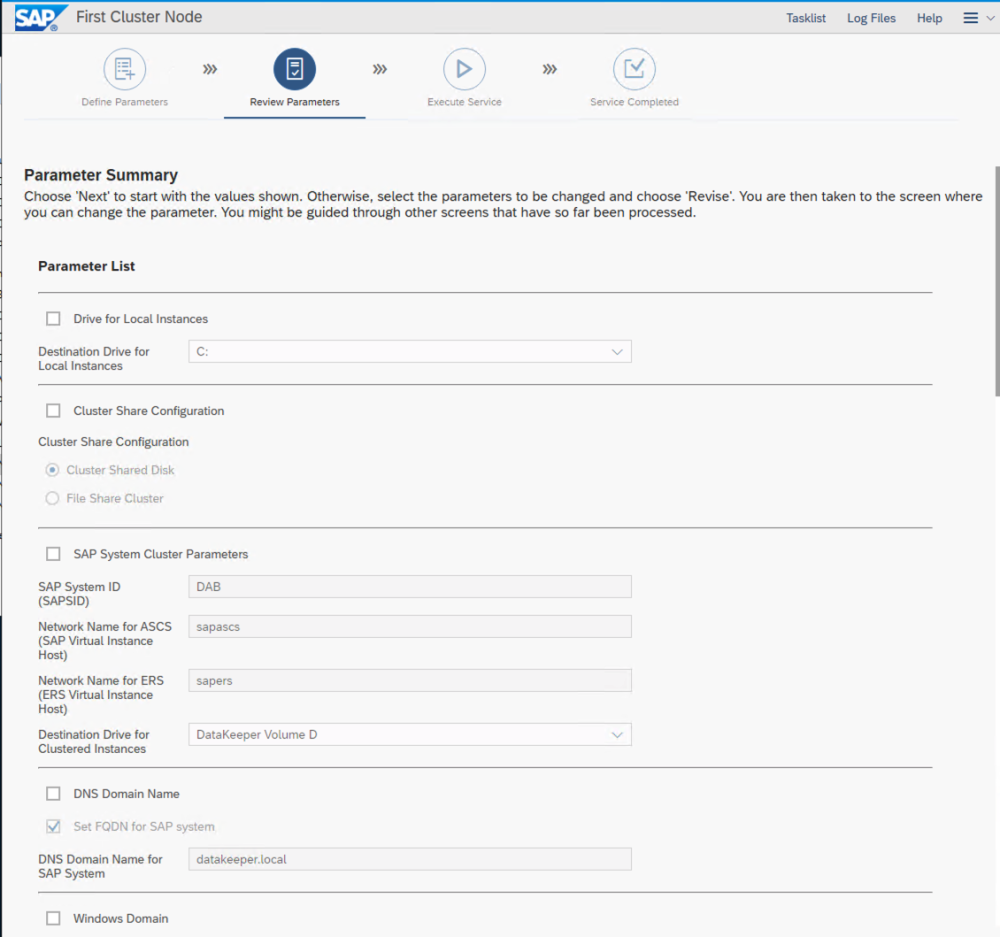Open Destination Drive for Clustered Instances dropdown
Screen dimensions: 1000x937
pyautogui.click(x=410, y=735)
